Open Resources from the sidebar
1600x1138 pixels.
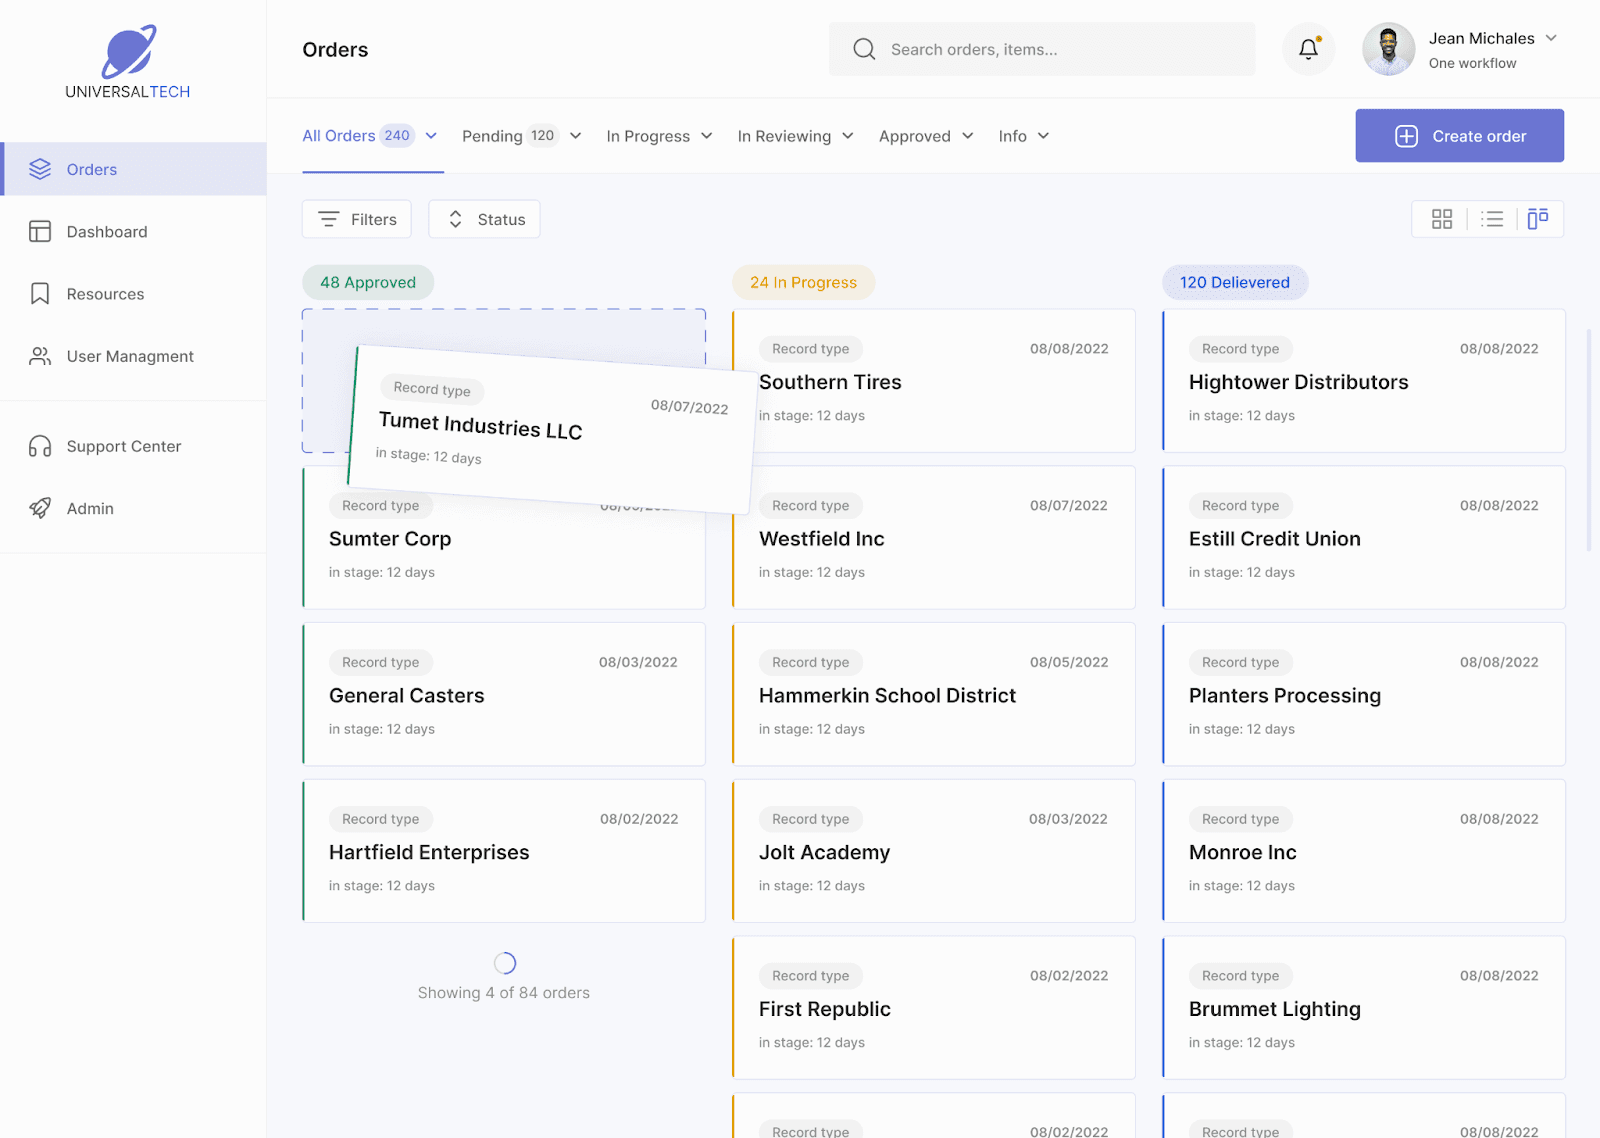click(x=133, y=294)
